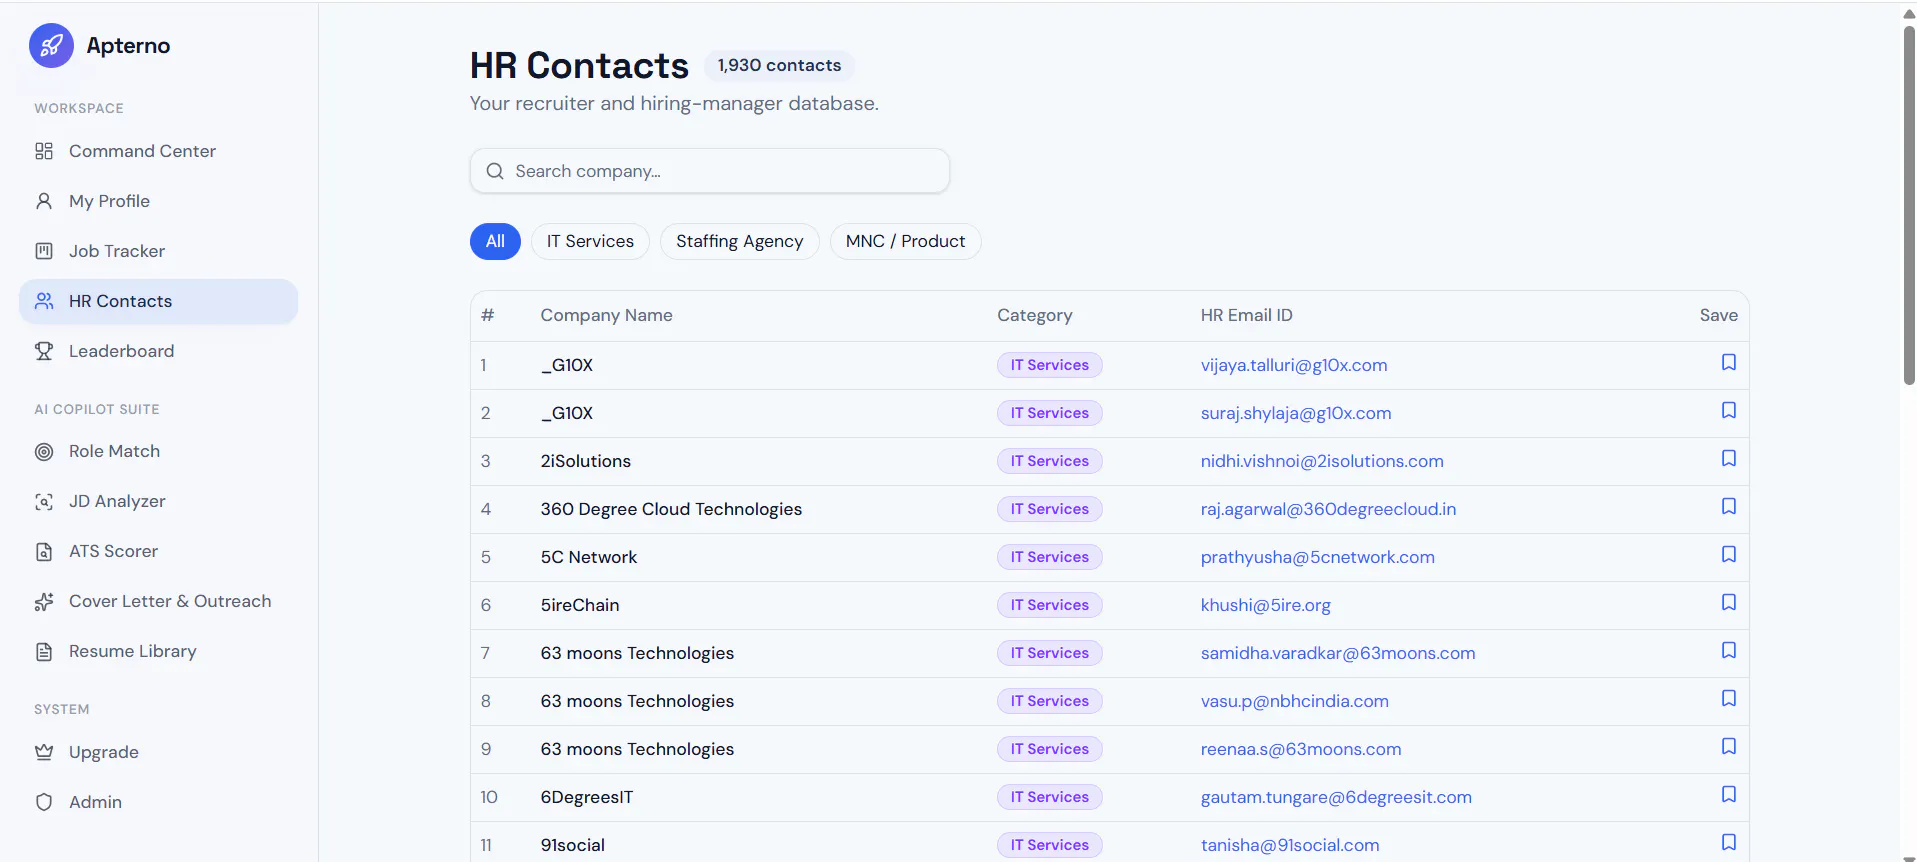Screen dimensions: 1917x862
Task: Bookmark the vasu.p@nbhcindia.com contact row
Action: [1728, 698]
